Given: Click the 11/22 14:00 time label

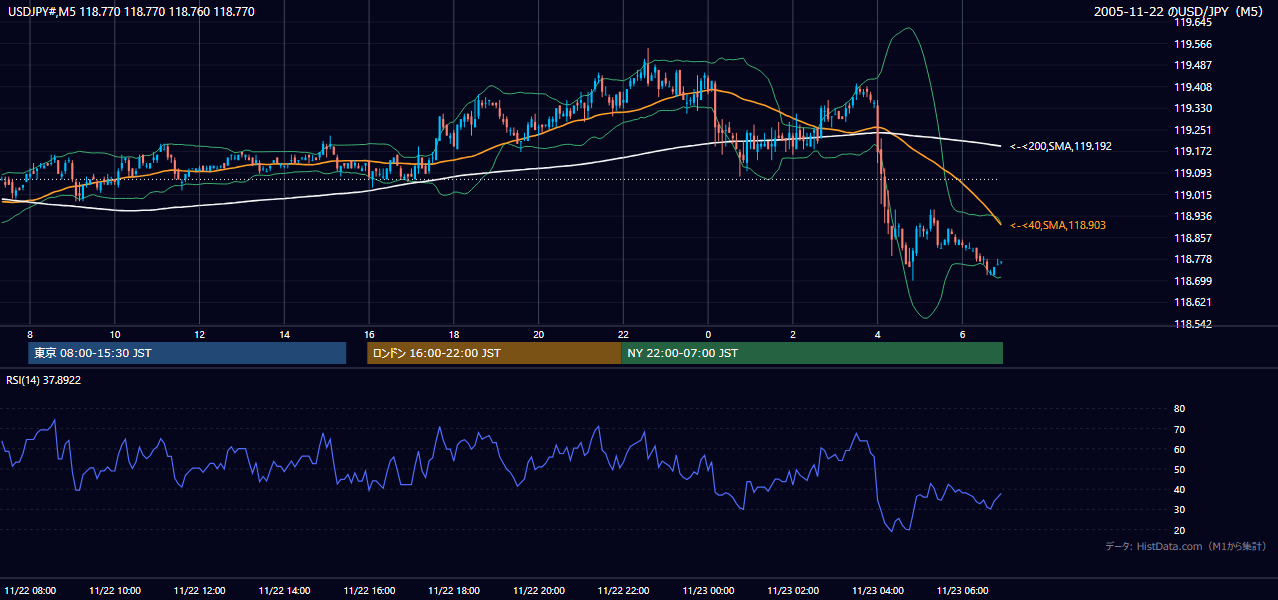Looking at the screenshot, I should [285, 590].
